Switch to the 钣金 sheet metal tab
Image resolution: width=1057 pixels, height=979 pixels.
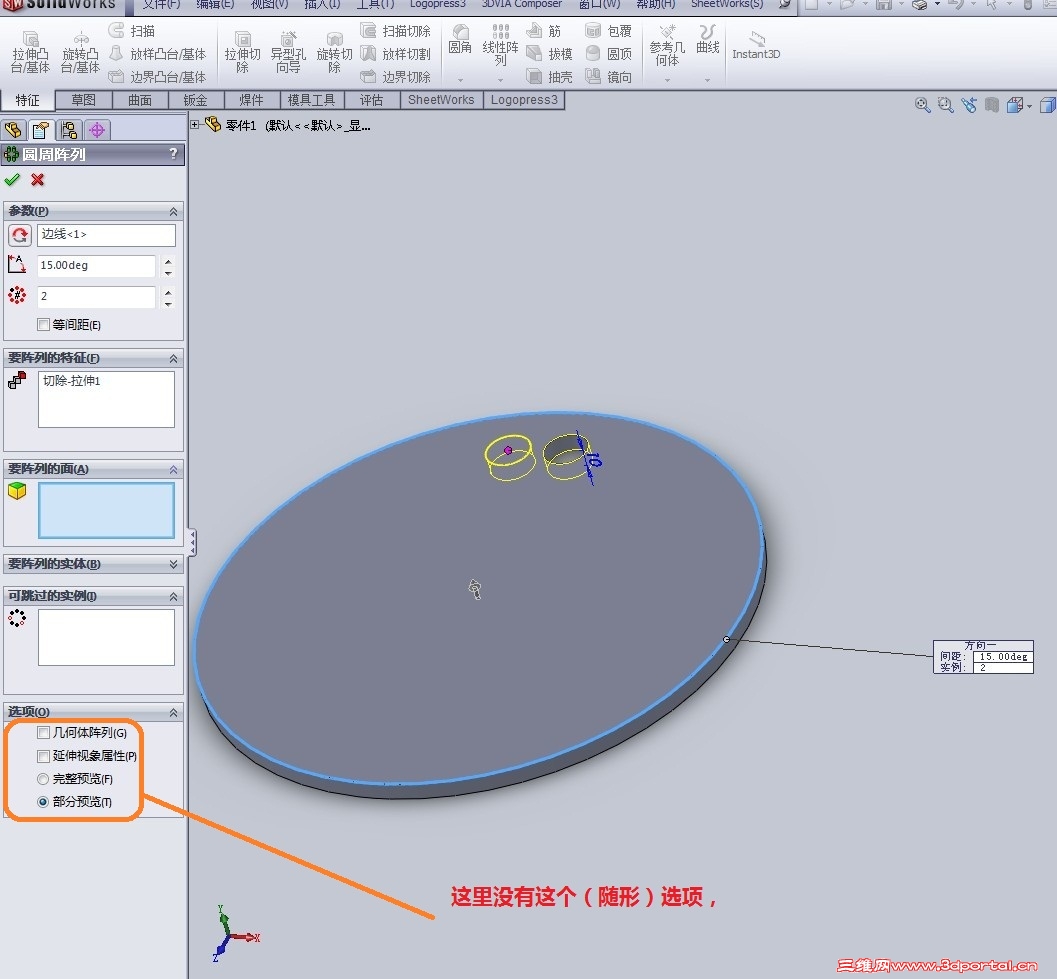tap(195, 100)
